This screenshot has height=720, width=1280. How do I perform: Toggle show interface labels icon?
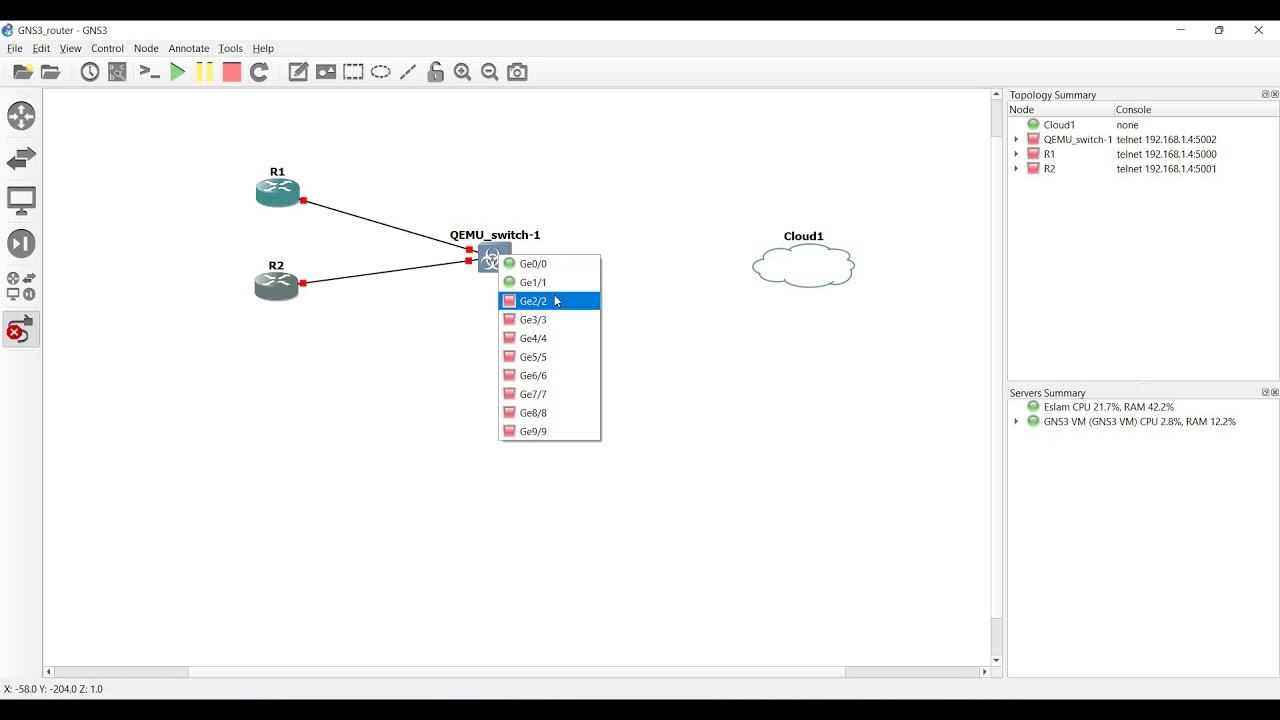(118, 72)
